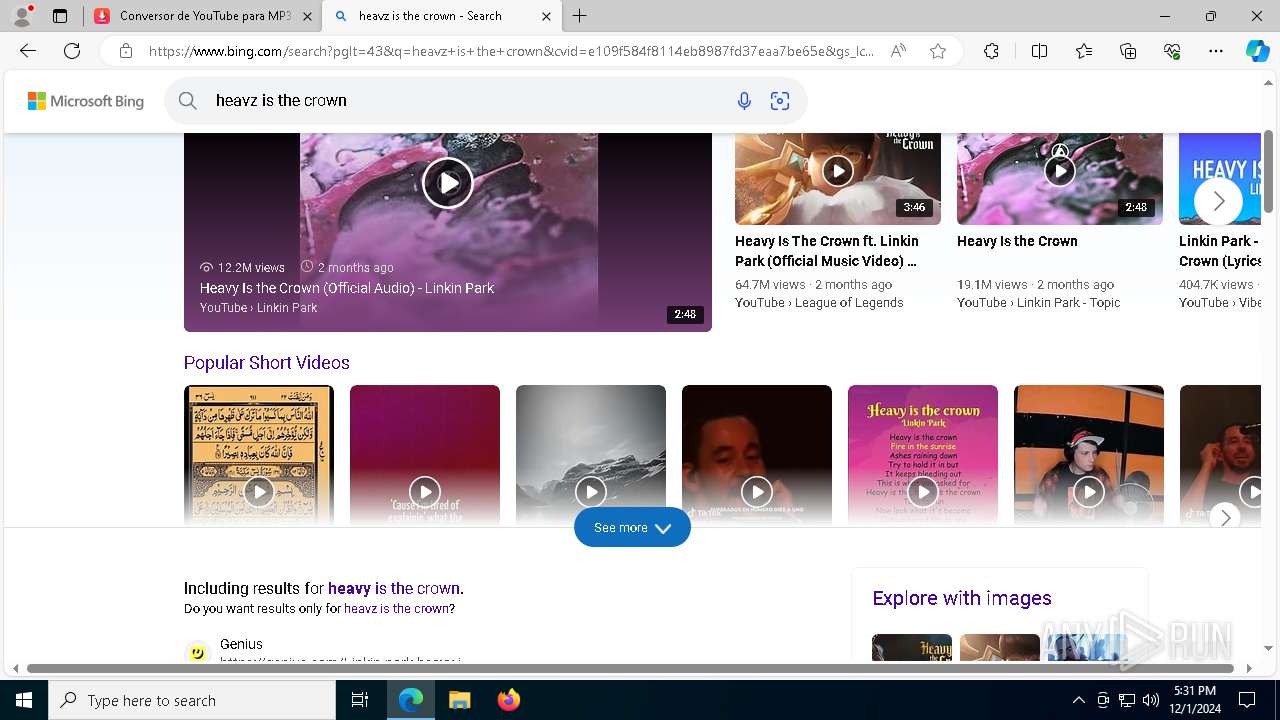This screenshot has height=720, width=1280.
Task: Click the browser address bar URL
Action: tap(510, 51)
